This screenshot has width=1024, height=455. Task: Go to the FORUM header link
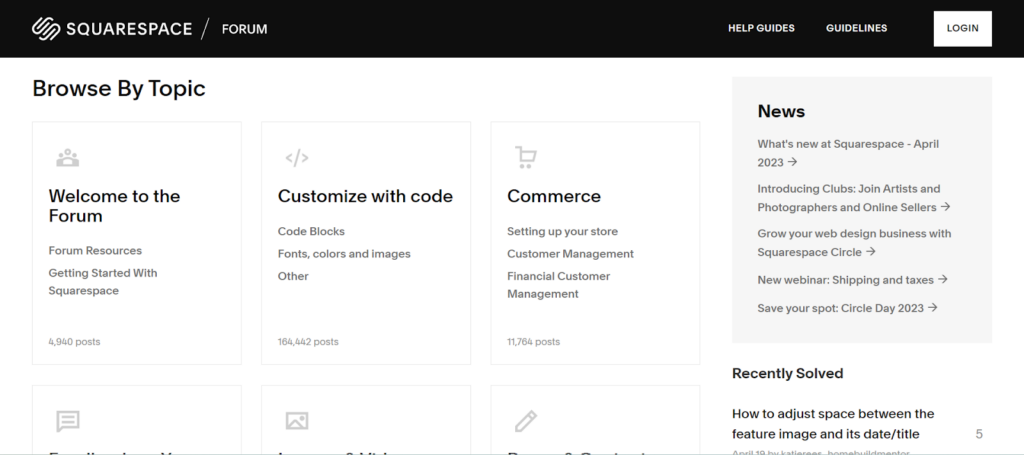click(244, 29)
